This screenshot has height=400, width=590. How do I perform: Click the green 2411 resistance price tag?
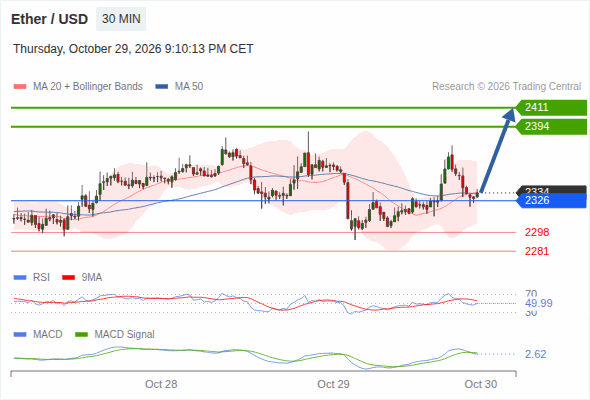coord(551,108)
